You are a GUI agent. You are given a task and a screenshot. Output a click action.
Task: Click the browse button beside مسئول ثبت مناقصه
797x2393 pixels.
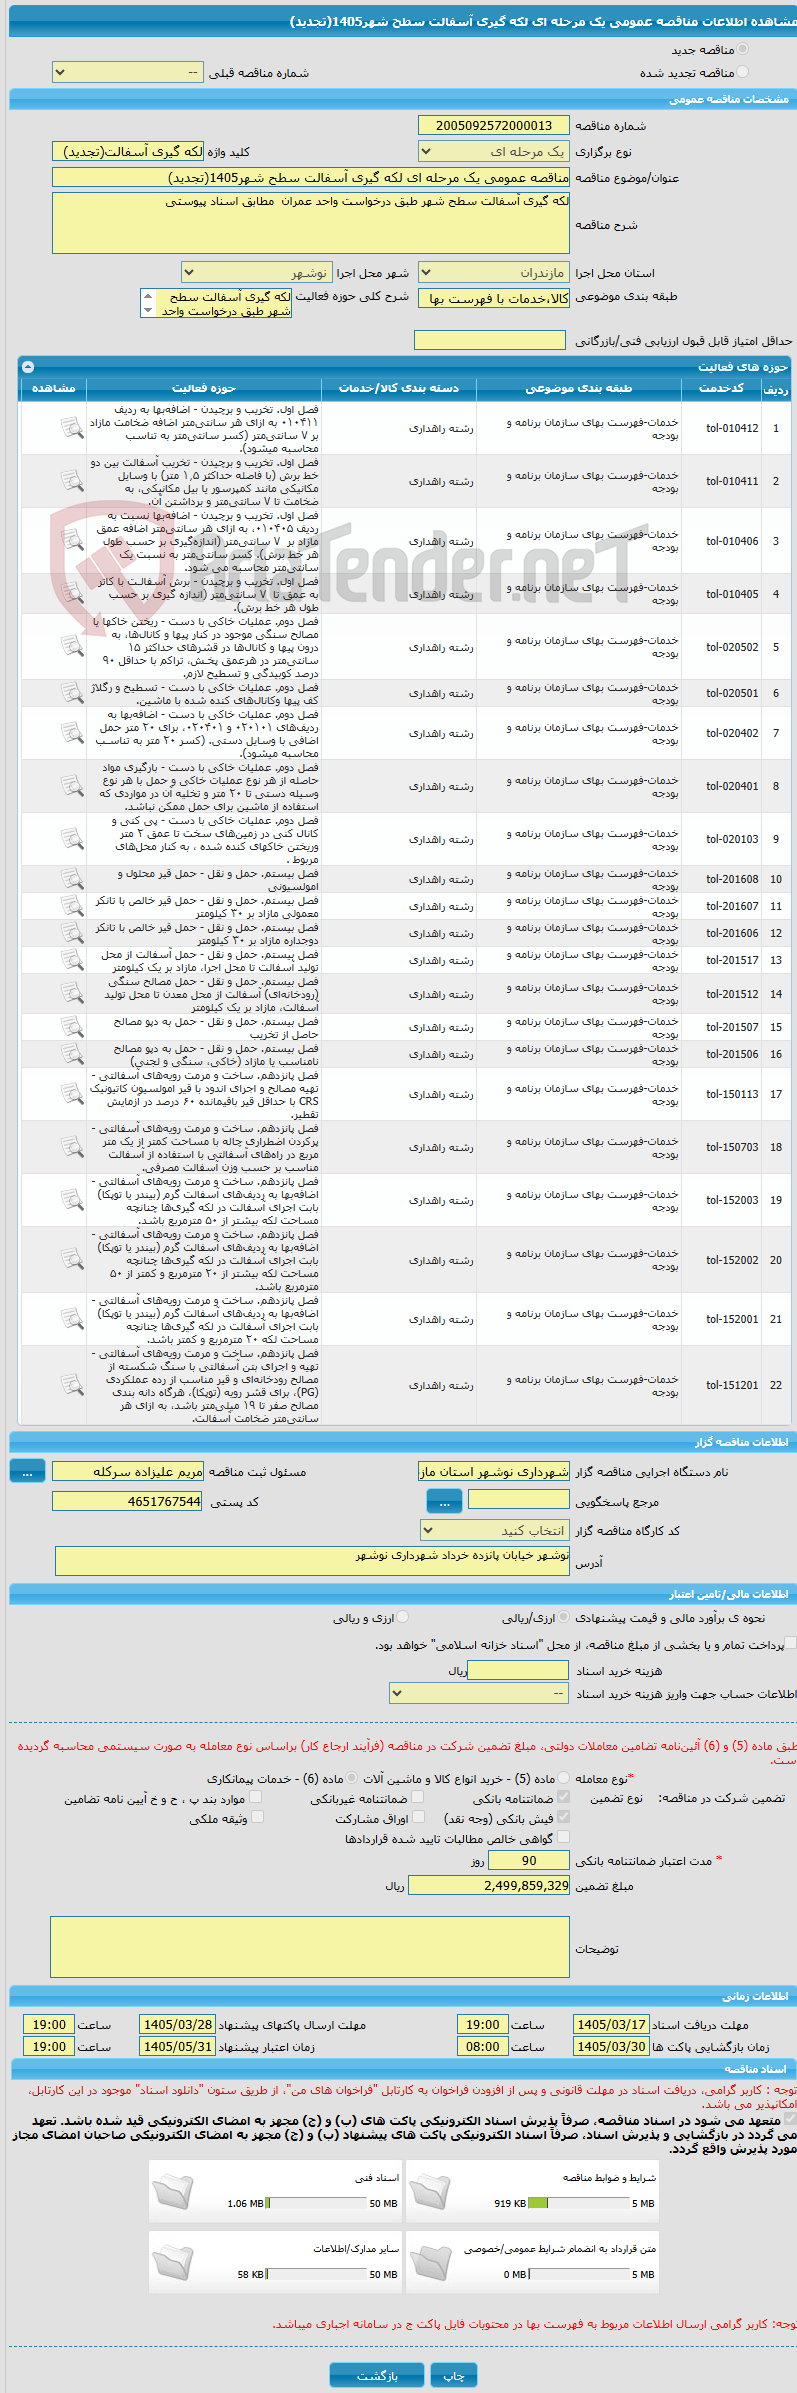(x=27, y=1471)
